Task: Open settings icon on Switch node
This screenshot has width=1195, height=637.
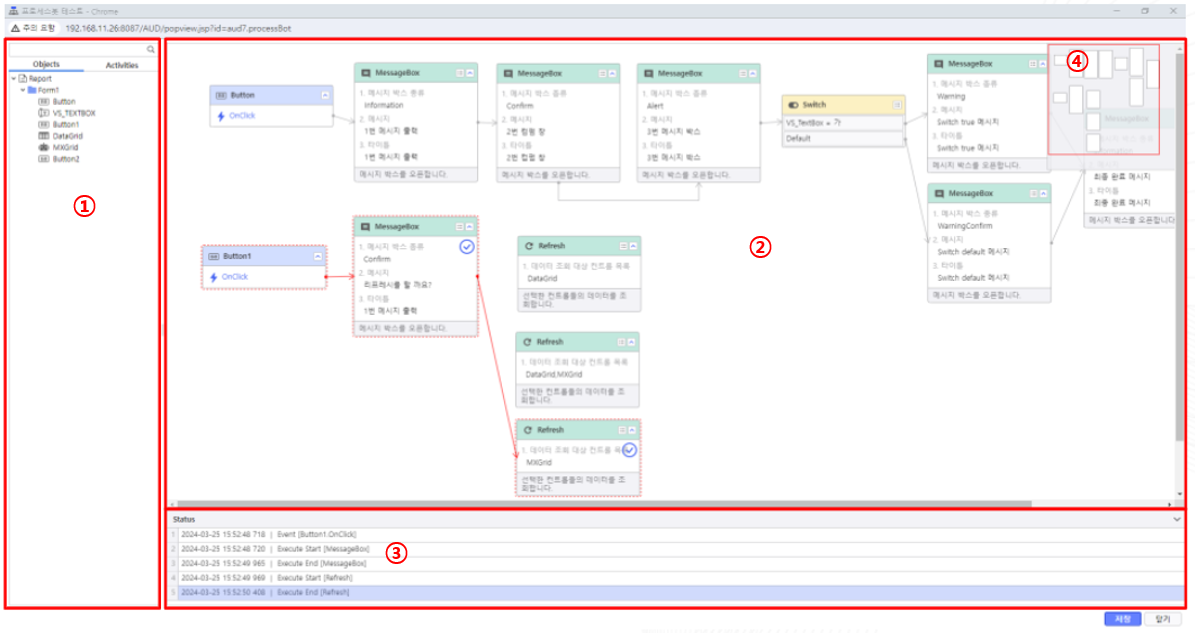Action: [x=897, y=105]
